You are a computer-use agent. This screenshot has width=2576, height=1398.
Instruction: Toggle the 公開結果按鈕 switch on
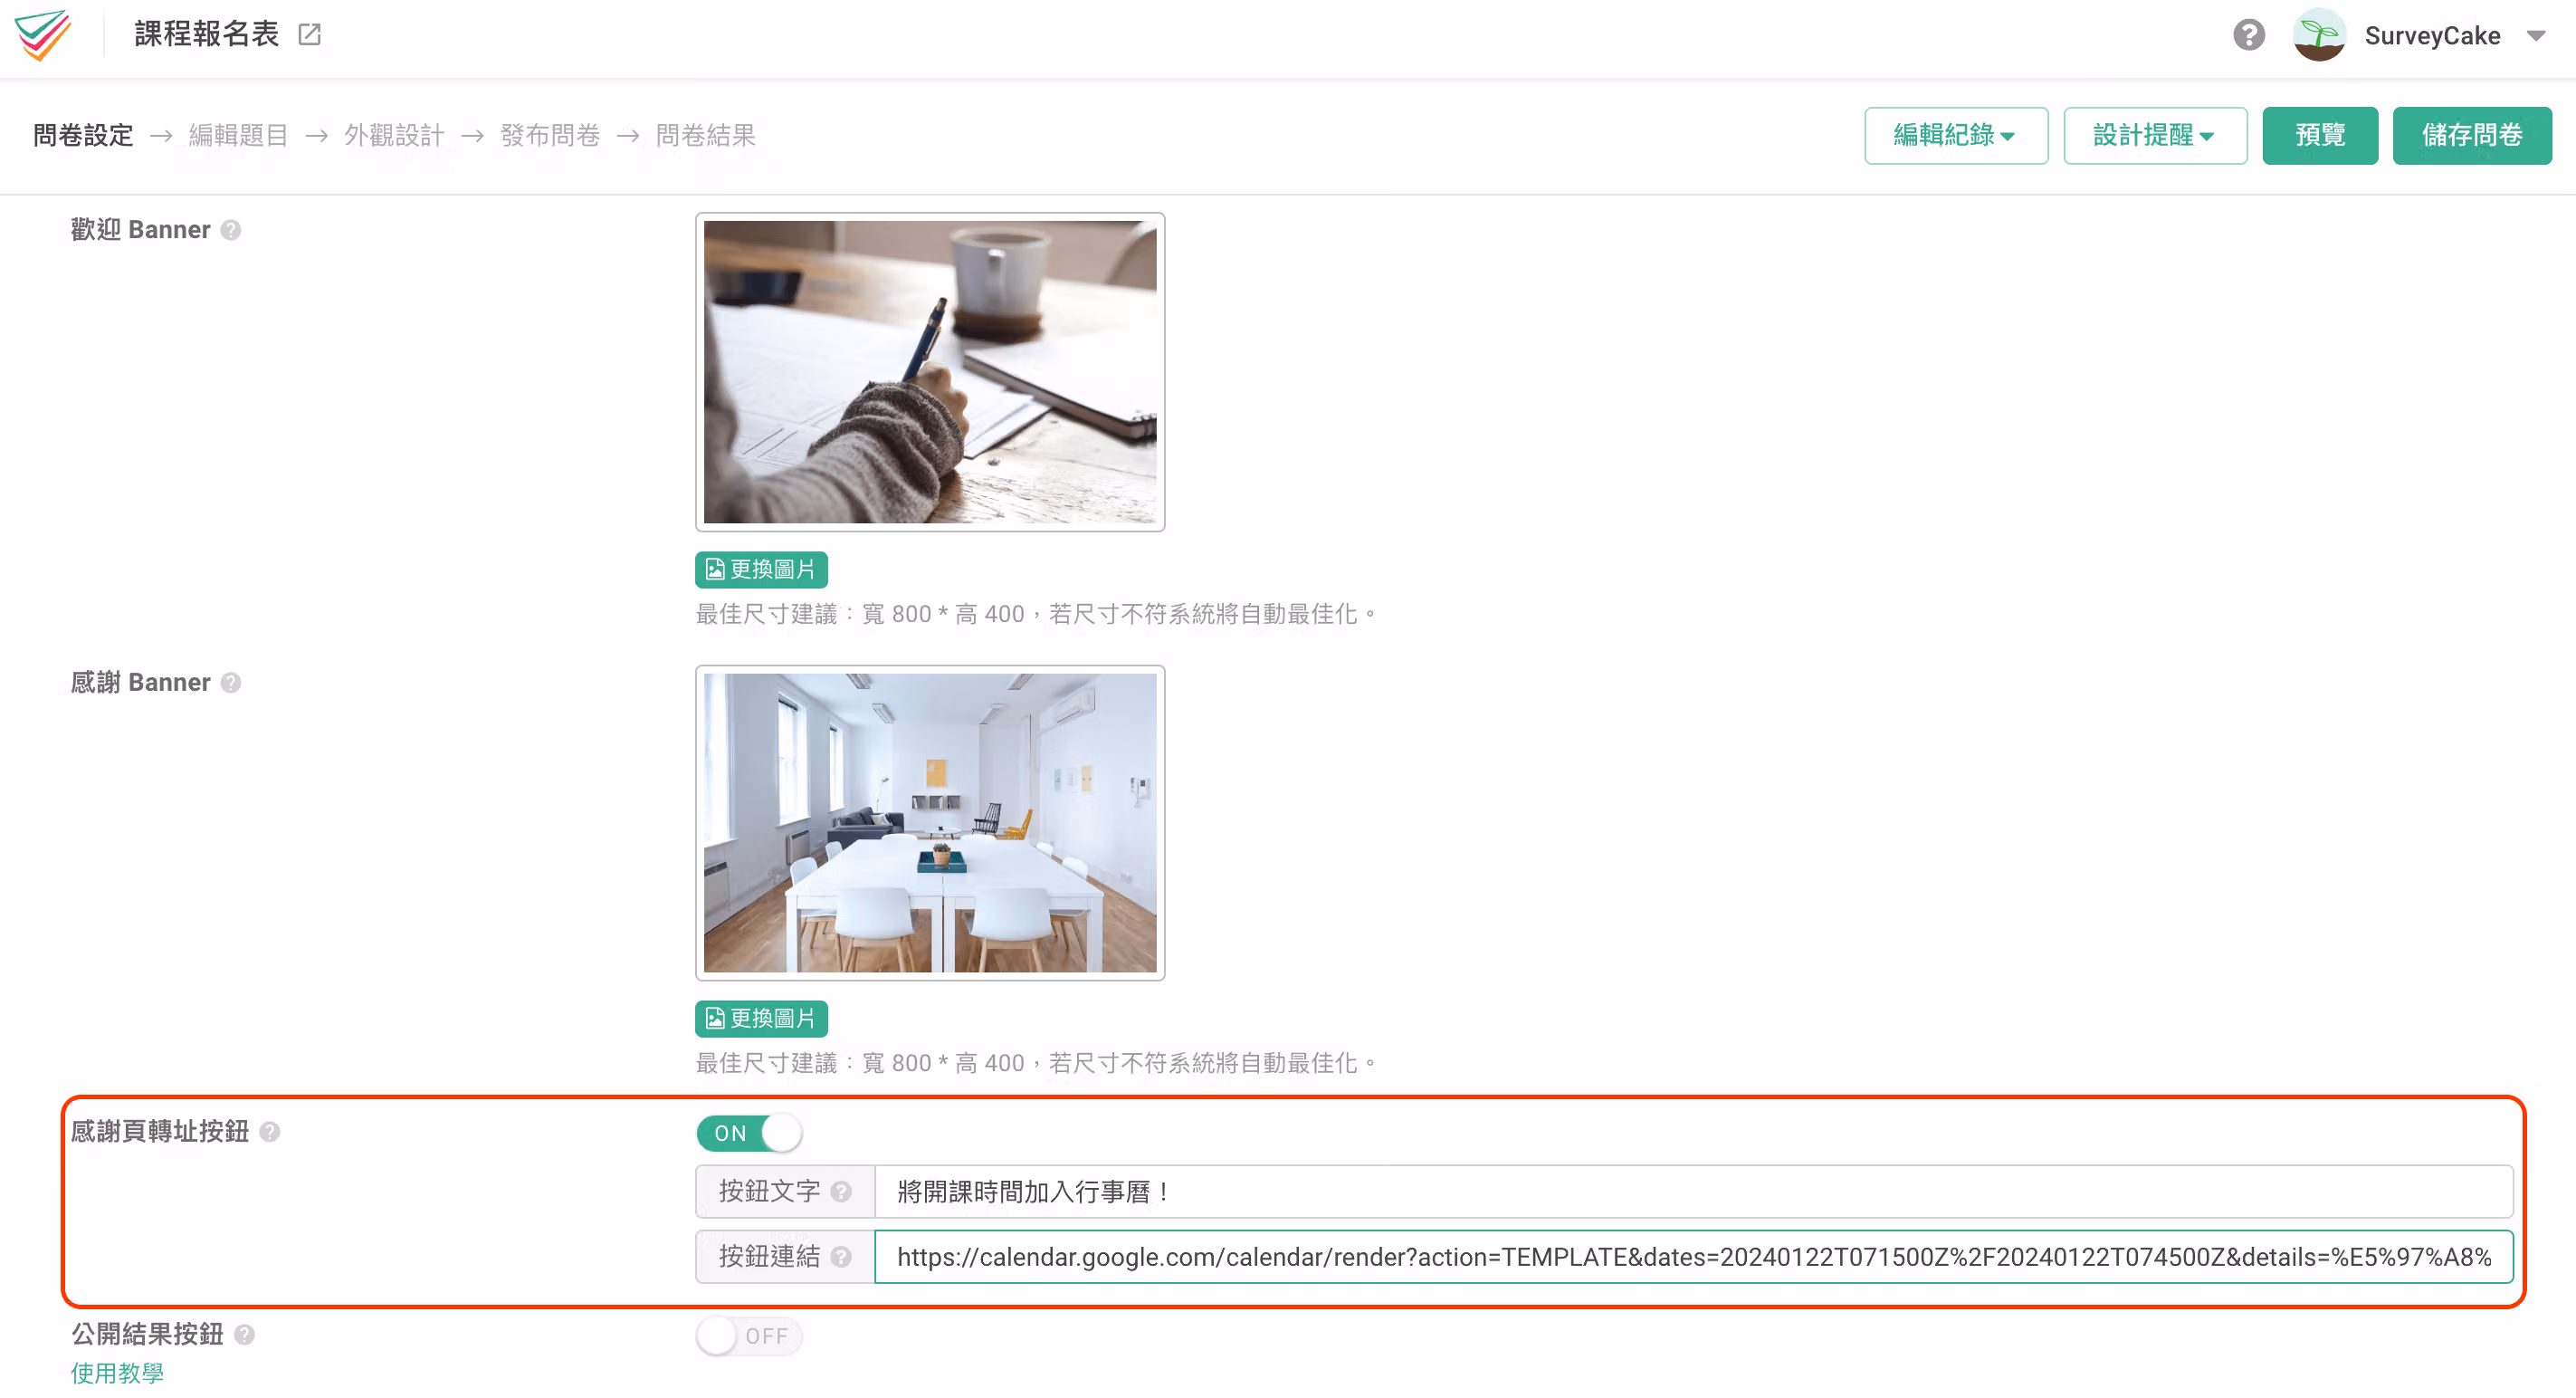tap(749, 1336)
